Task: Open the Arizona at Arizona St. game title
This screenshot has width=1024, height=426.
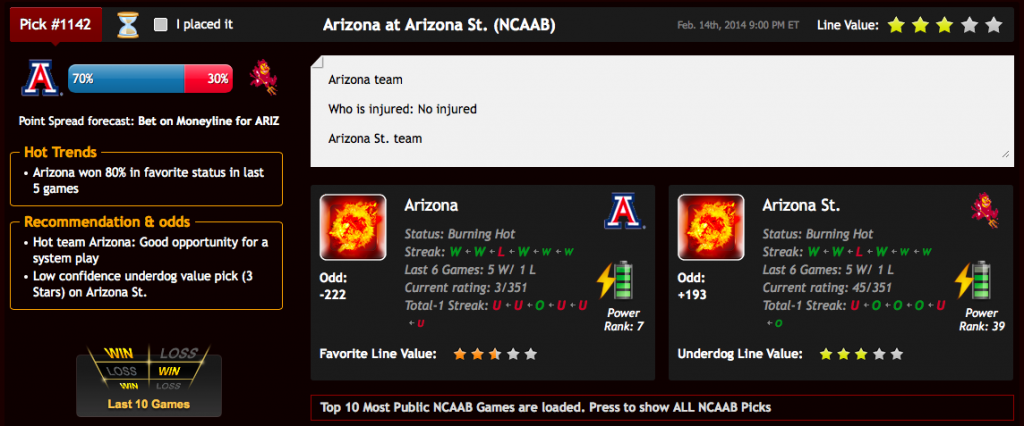Action: 440,25
